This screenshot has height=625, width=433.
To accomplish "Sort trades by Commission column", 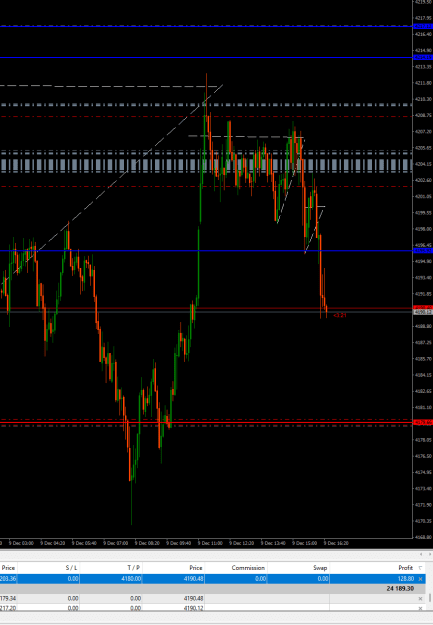I will [248, 568].
